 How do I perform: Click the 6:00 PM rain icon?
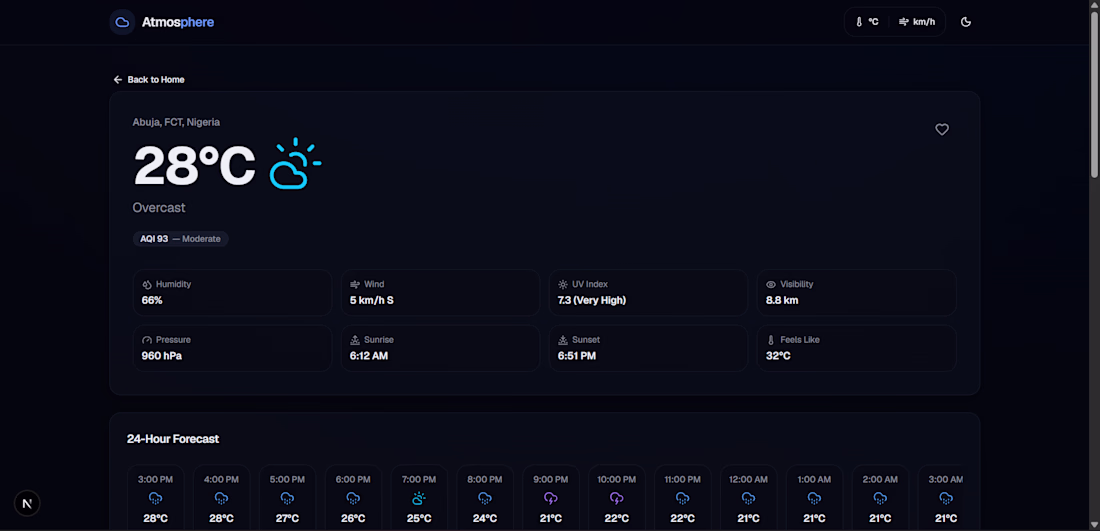tap(353, 499)
